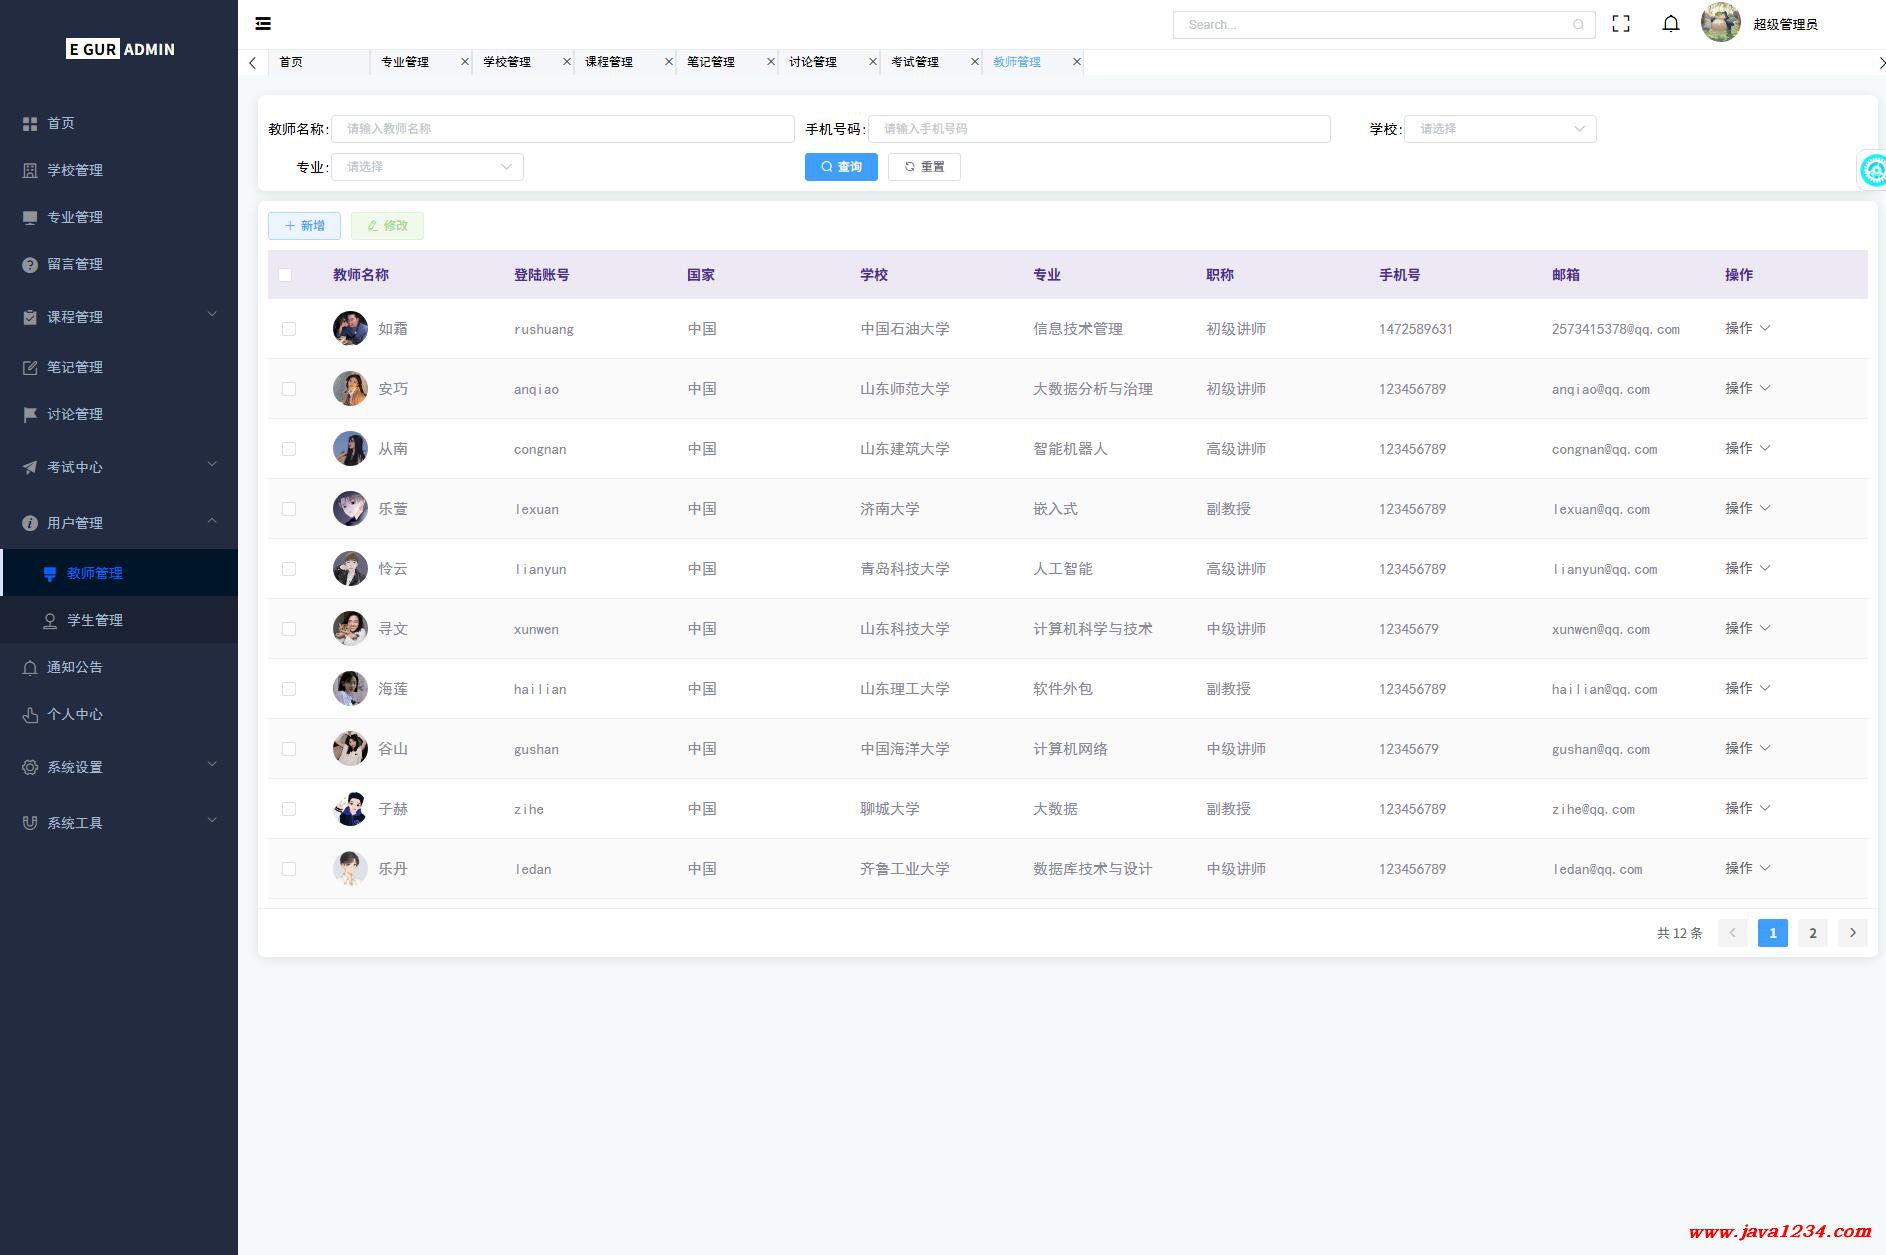Open notifications bell icon
Screen dimensions: 1886x1255
coord(1670,24)
